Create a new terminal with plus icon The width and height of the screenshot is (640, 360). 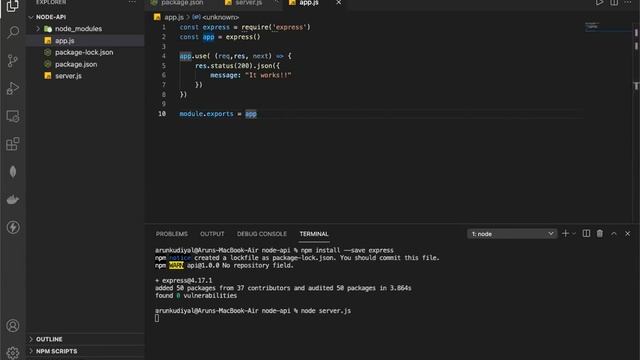(565, 233)
